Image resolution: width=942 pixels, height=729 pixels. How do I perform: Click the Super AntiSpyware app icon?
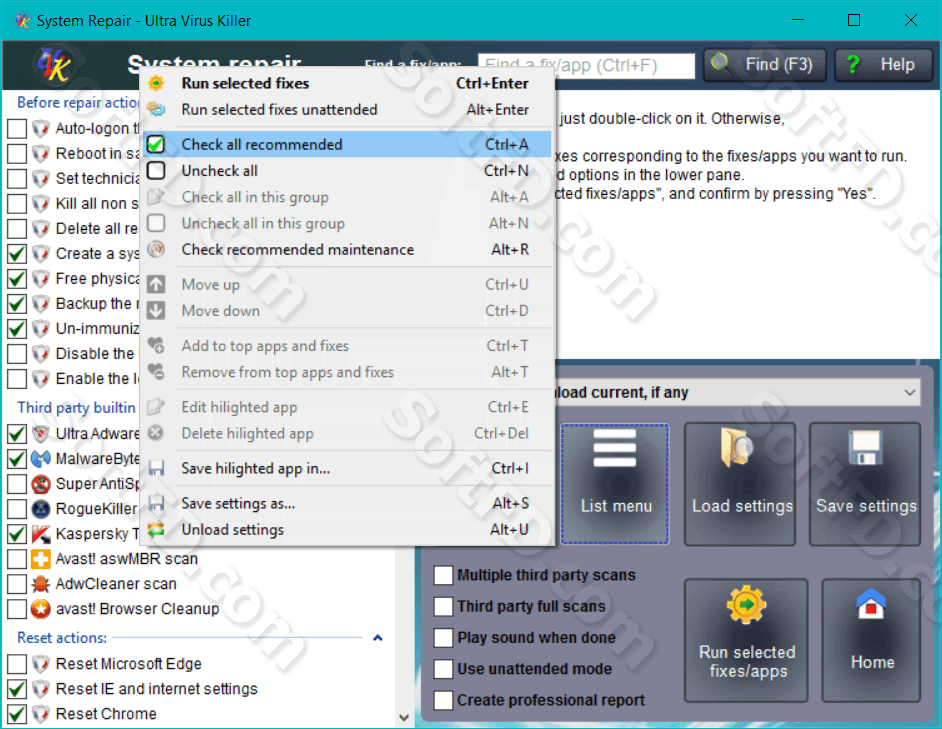40,484
